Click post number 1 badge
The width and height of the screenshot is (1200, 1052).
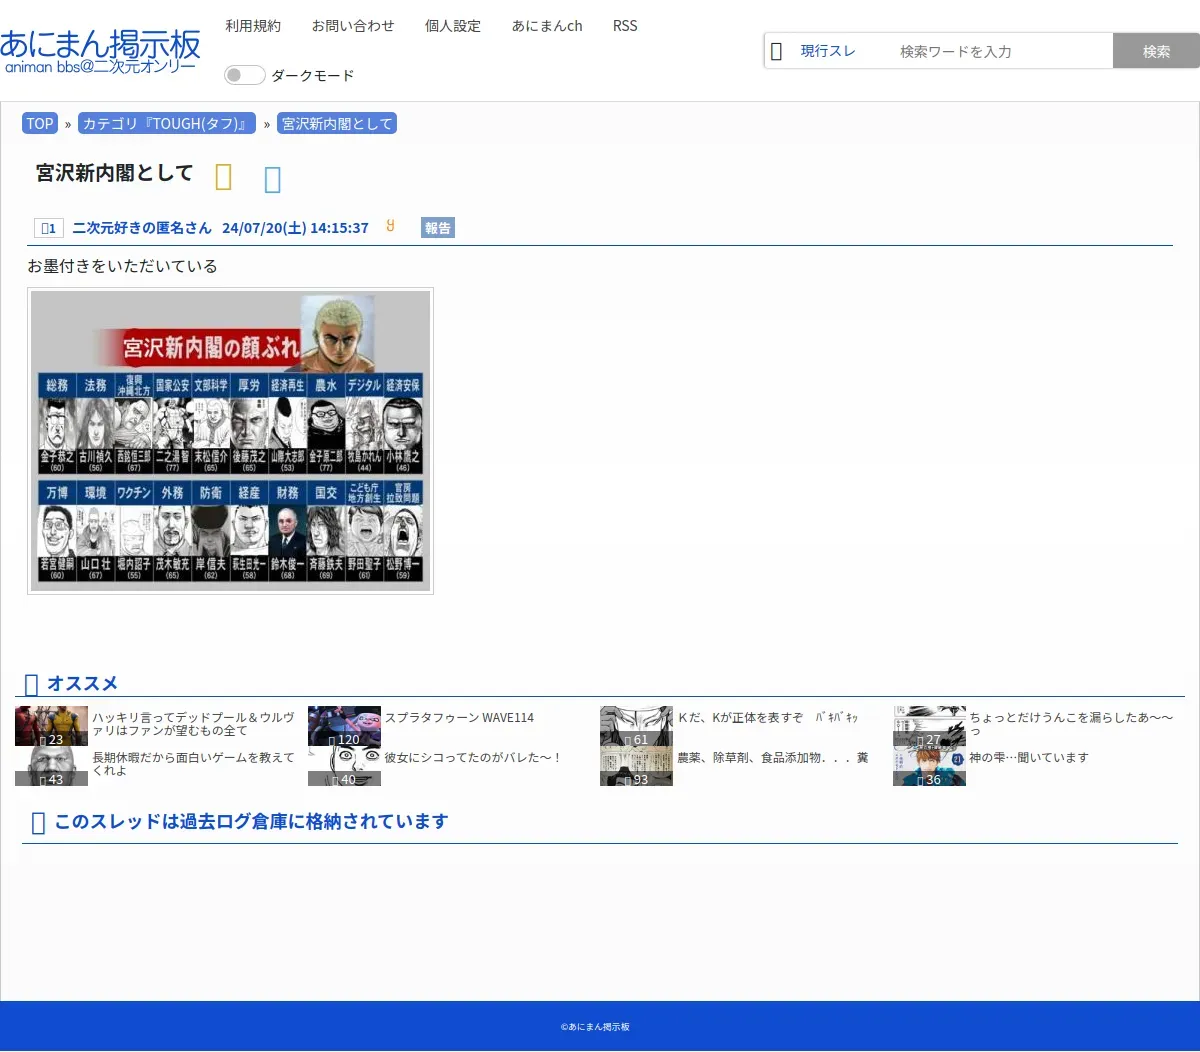point(48,228)
